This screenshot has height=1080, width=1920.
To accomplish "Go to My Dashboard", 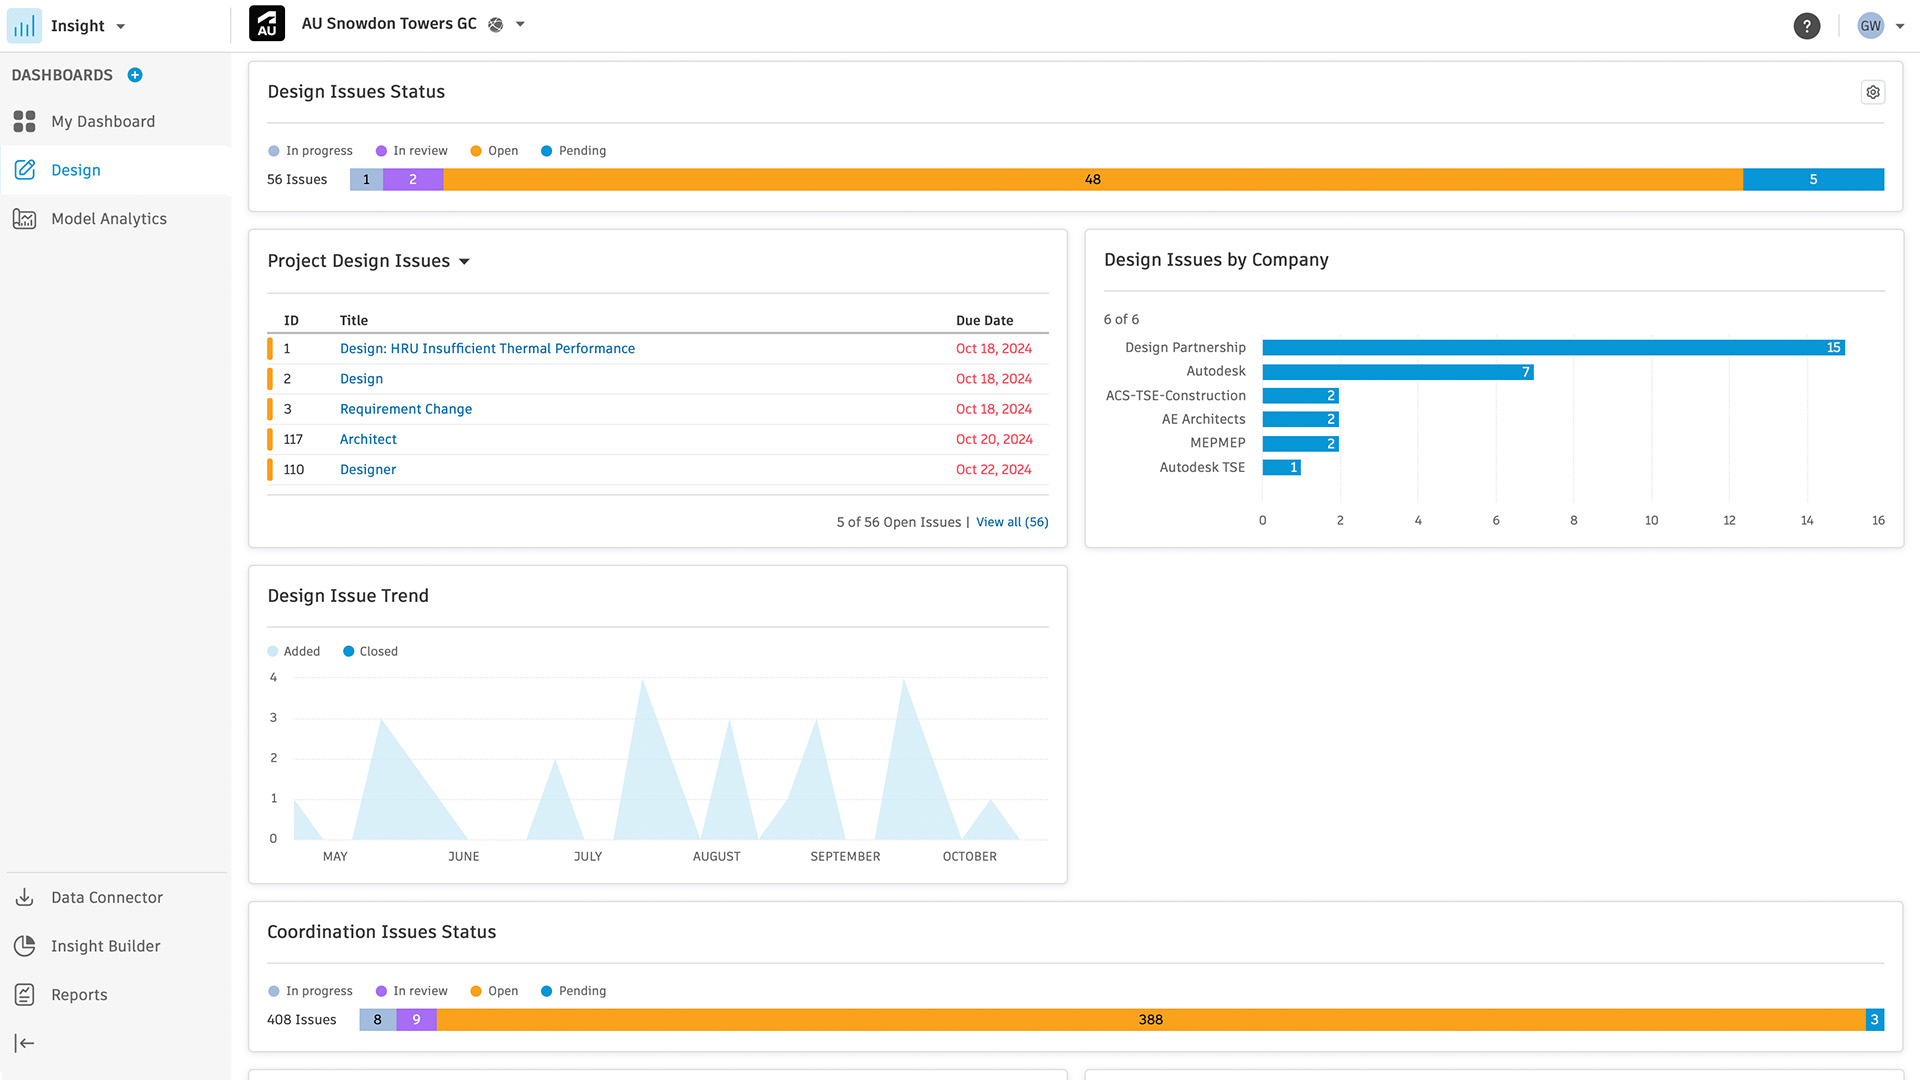I will coord(103,122).
